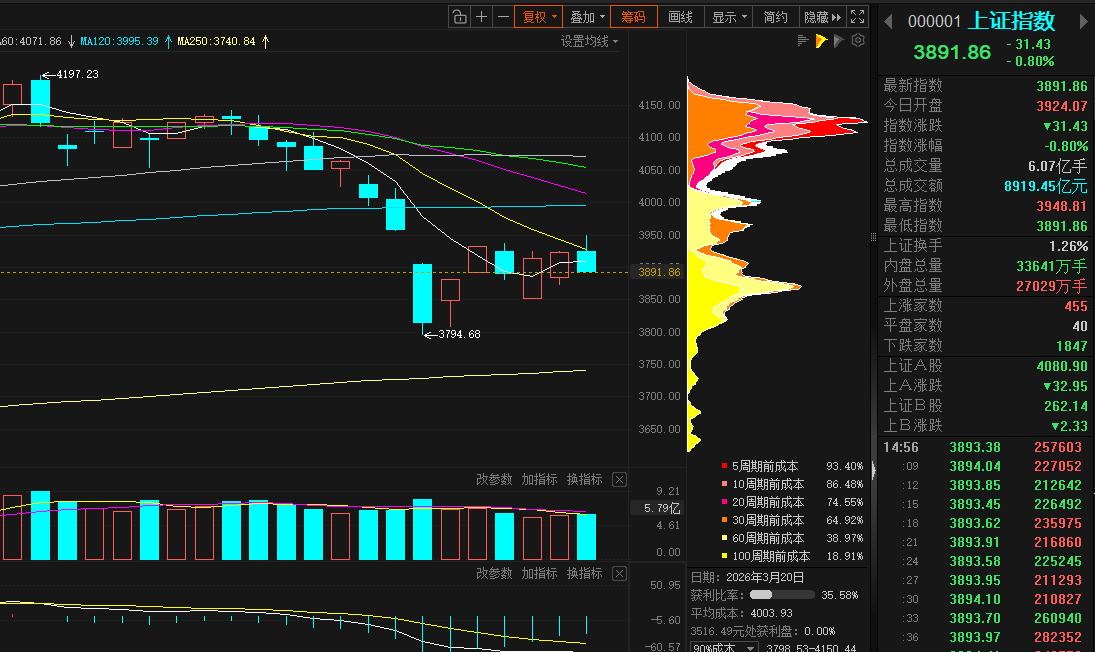Image resolution: width=1095 pixels, height=652 pixels.
Task: Click the 4197.23 high price marker
Action: point(77,74)
